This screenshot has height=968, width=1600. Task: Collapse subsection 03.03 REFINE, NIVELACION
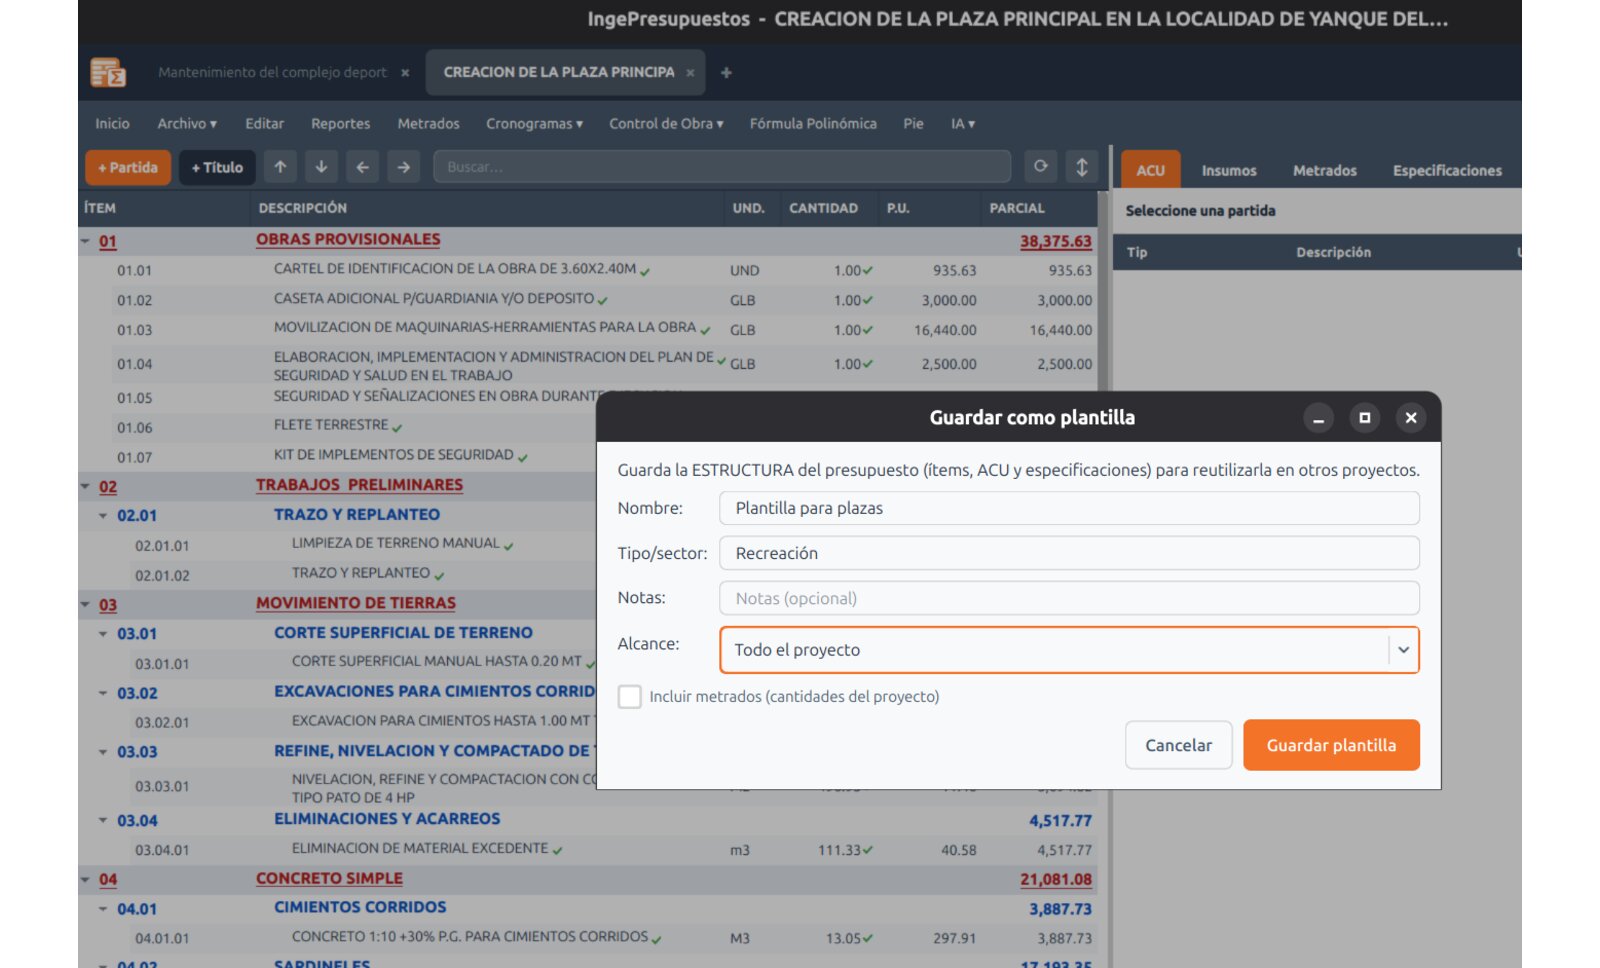coord(103,752)
